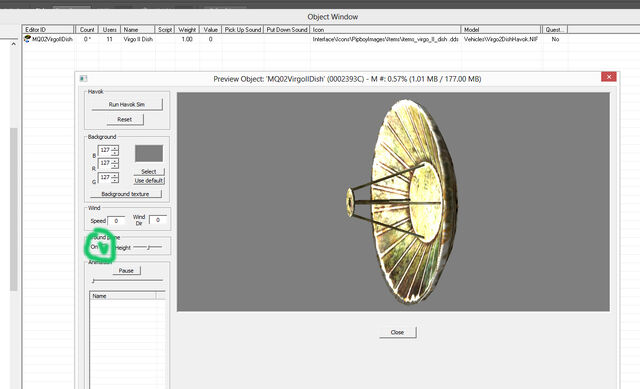Image resolution: width=640 pixels, height=389 pixels.
Task: Increase the G background value stepper
Action: tap(115, 175)
